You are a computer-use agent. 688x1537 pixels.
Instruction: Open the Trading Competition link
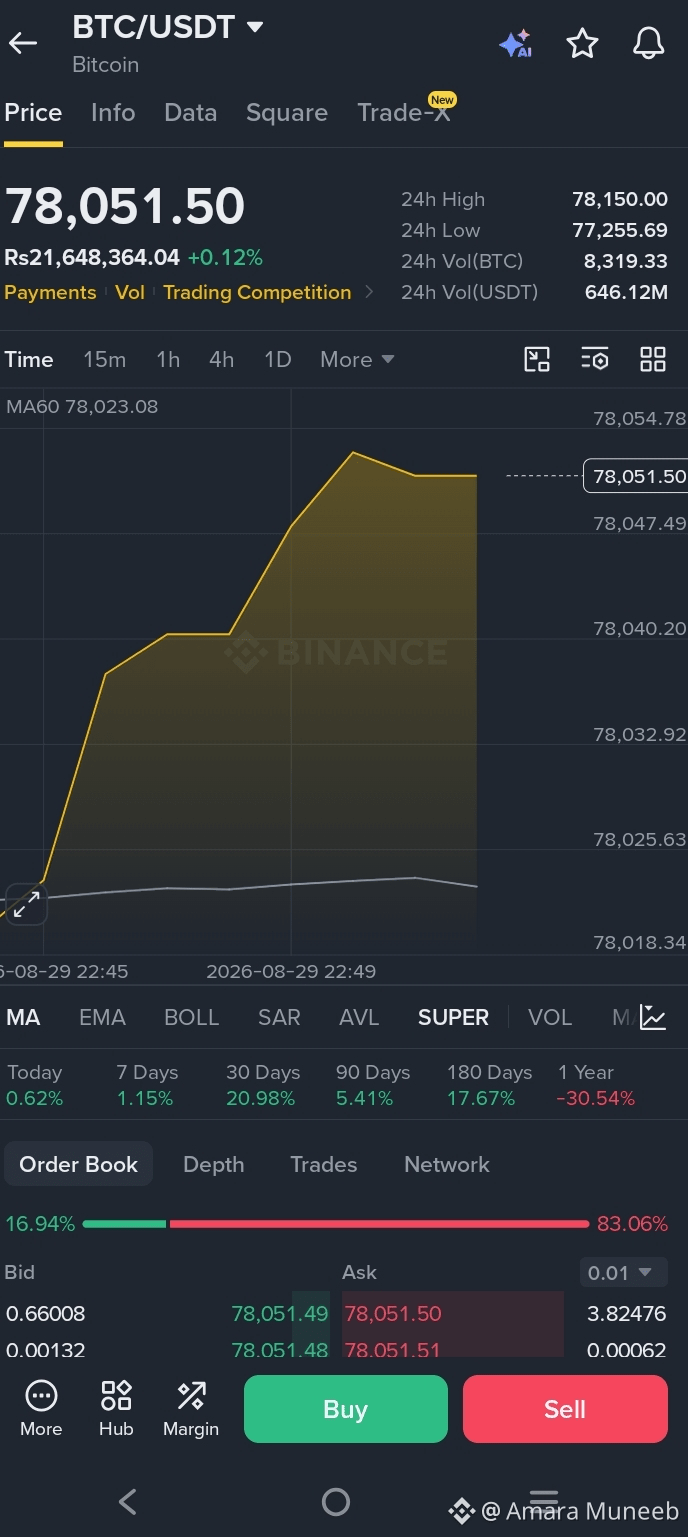257,293
